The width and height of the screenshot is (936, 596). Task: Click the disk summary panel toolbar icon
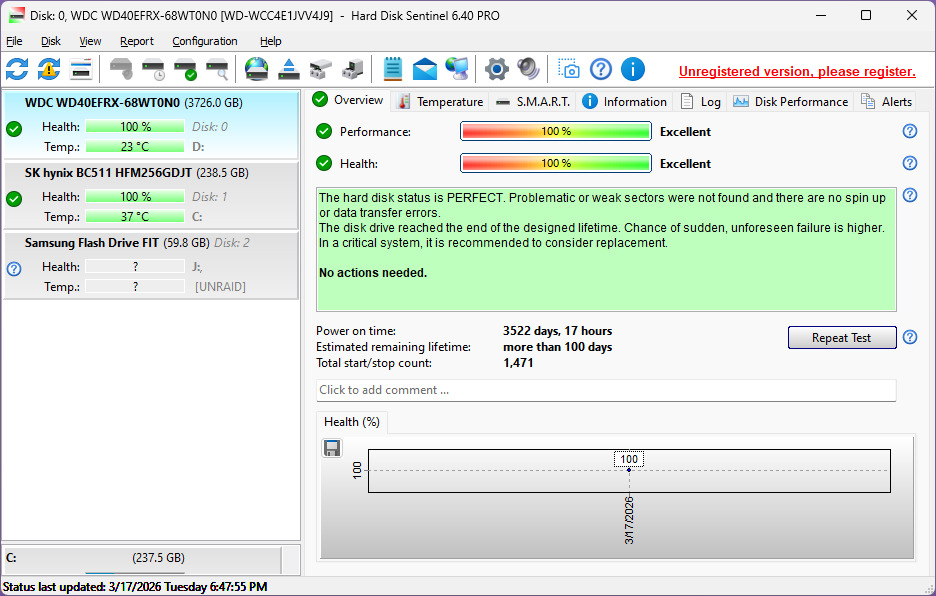81,69
